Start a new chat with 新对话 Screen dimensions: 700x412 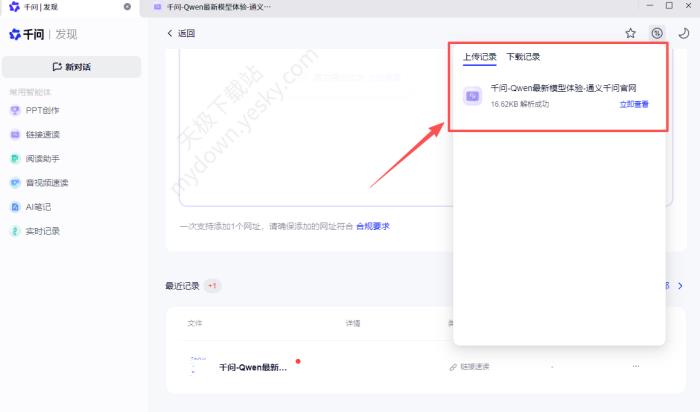pos(71,67)
